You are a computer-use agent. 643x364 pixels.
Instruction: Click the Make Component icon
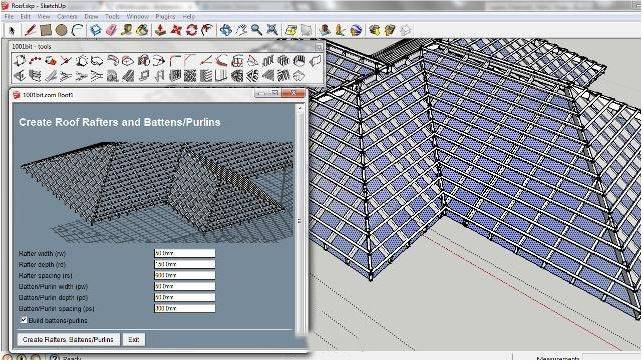pos(96,30)
